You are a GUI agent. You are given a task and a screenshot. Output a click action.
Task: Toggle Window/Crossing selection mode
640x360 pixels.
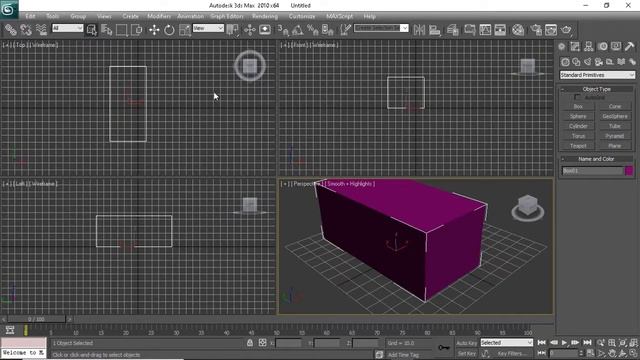coord(137,29)
